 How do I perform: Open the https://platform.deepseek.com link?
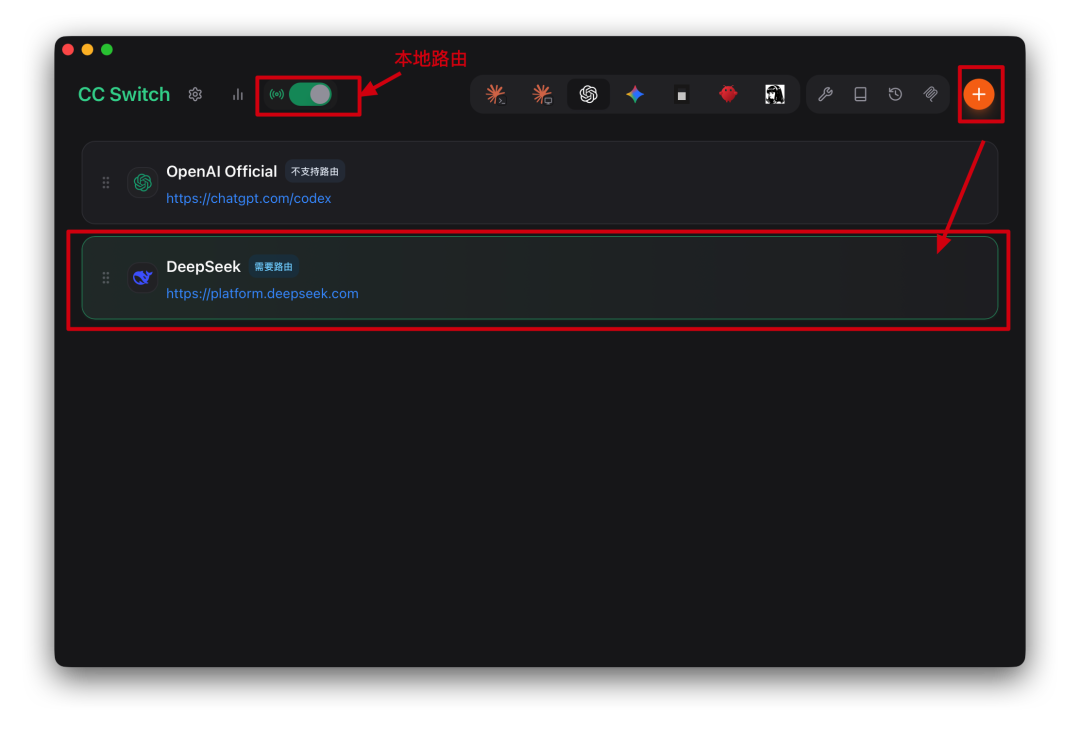coord(262,294)
